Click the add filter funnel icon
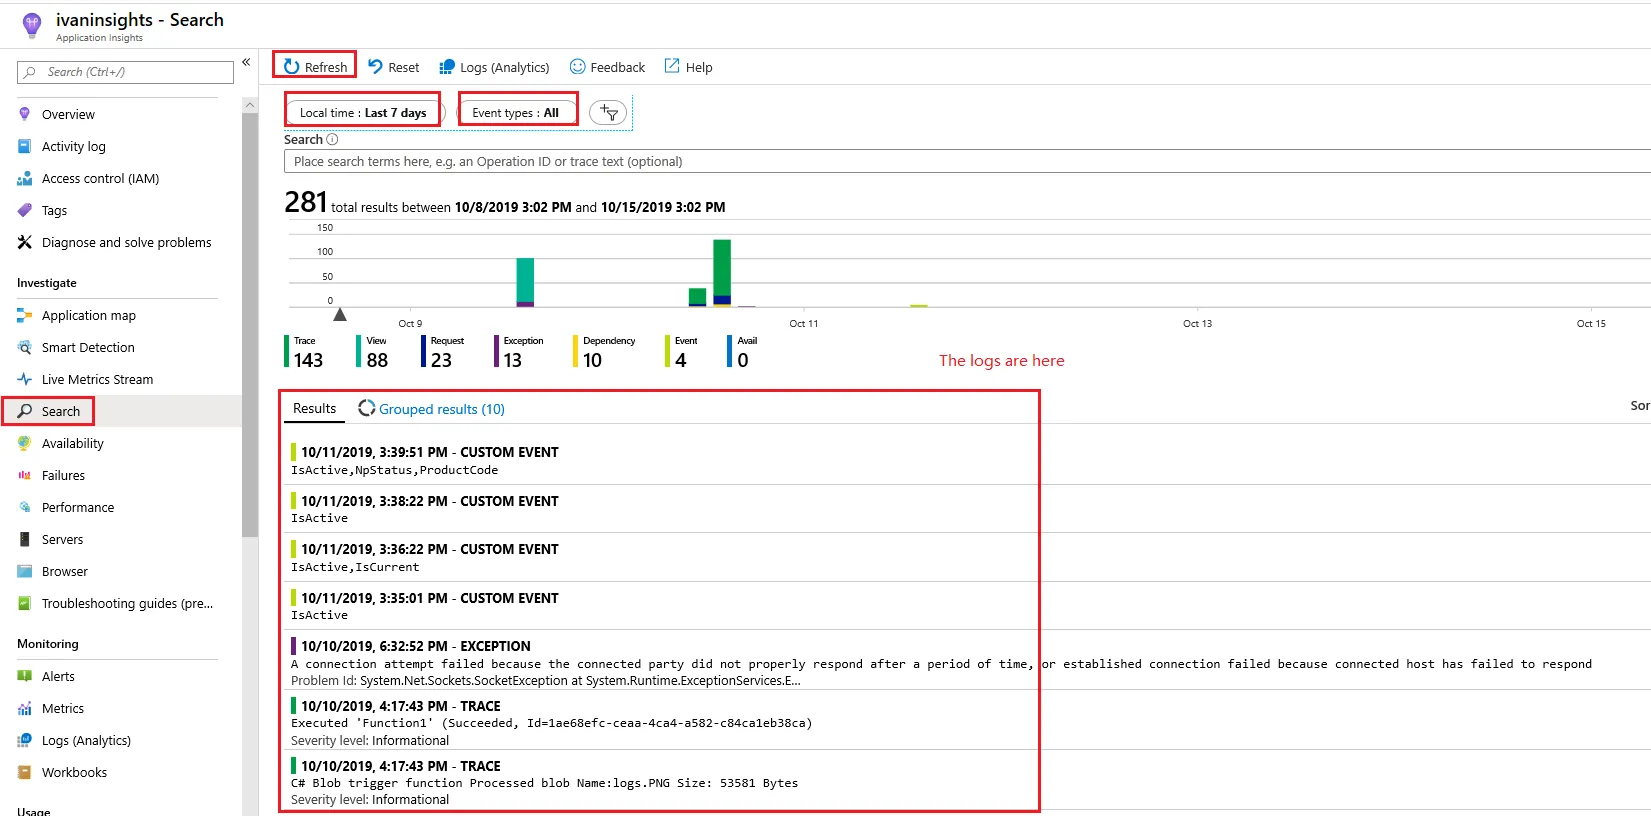The width and height of the screenshot is (1651, 816). [x=608, y=113]
